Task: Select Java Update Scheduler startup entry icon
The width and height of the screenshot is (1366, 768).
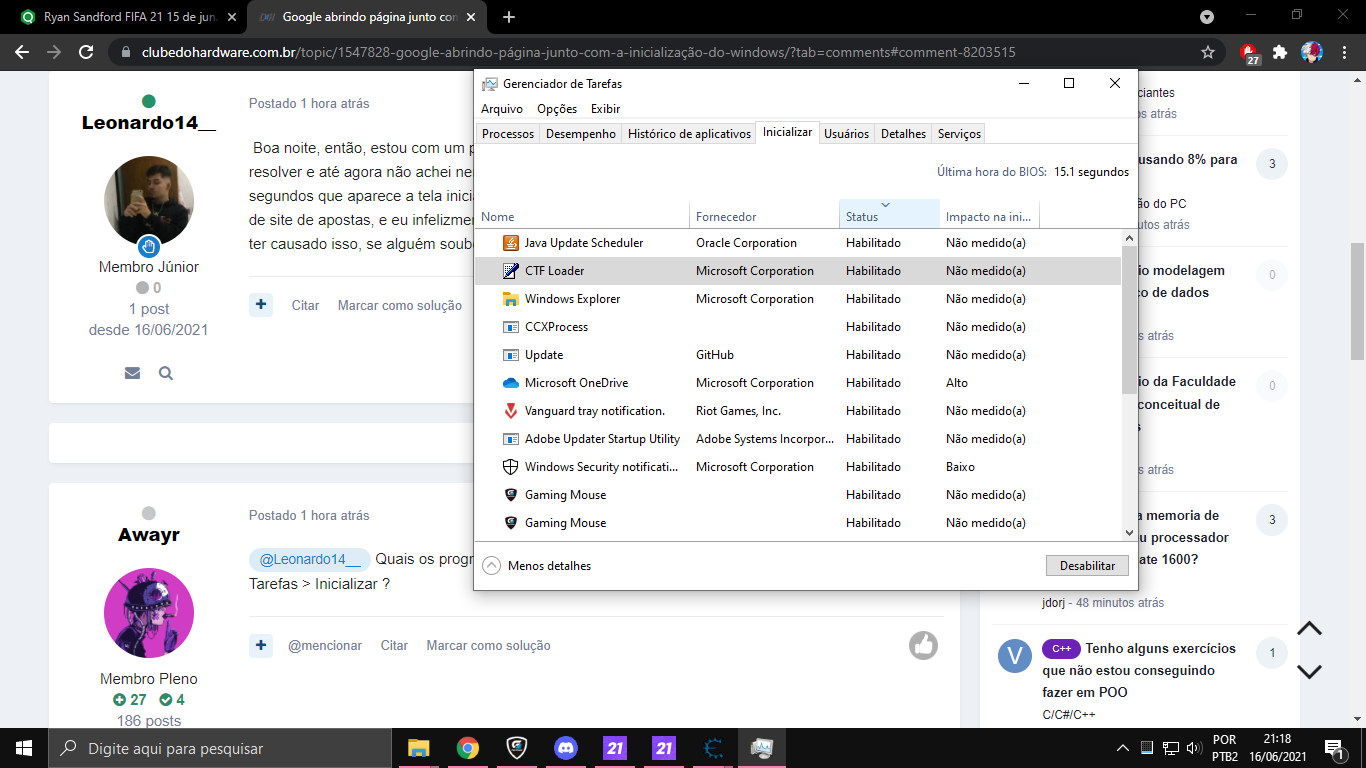Action: [x=510, y=243]
